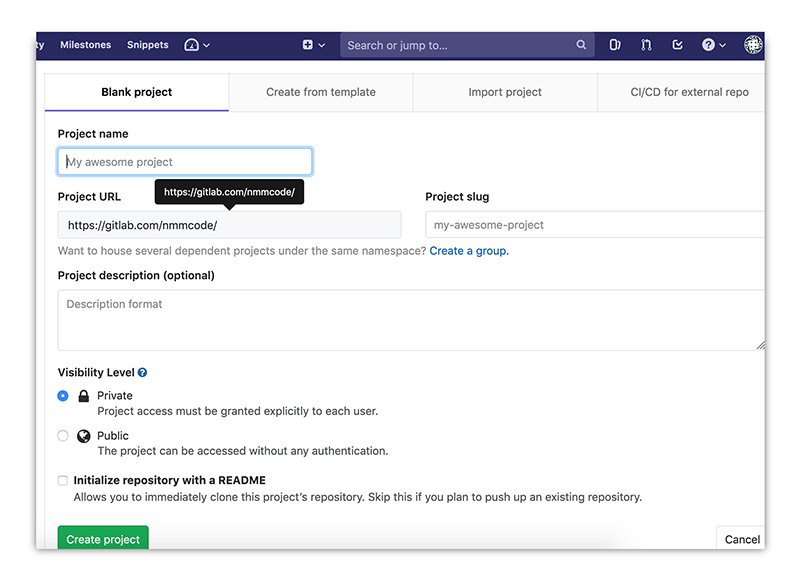800x584 pixels.
Task: Click the magnifier icon in the search bar
Action: (x=581, y=45)
